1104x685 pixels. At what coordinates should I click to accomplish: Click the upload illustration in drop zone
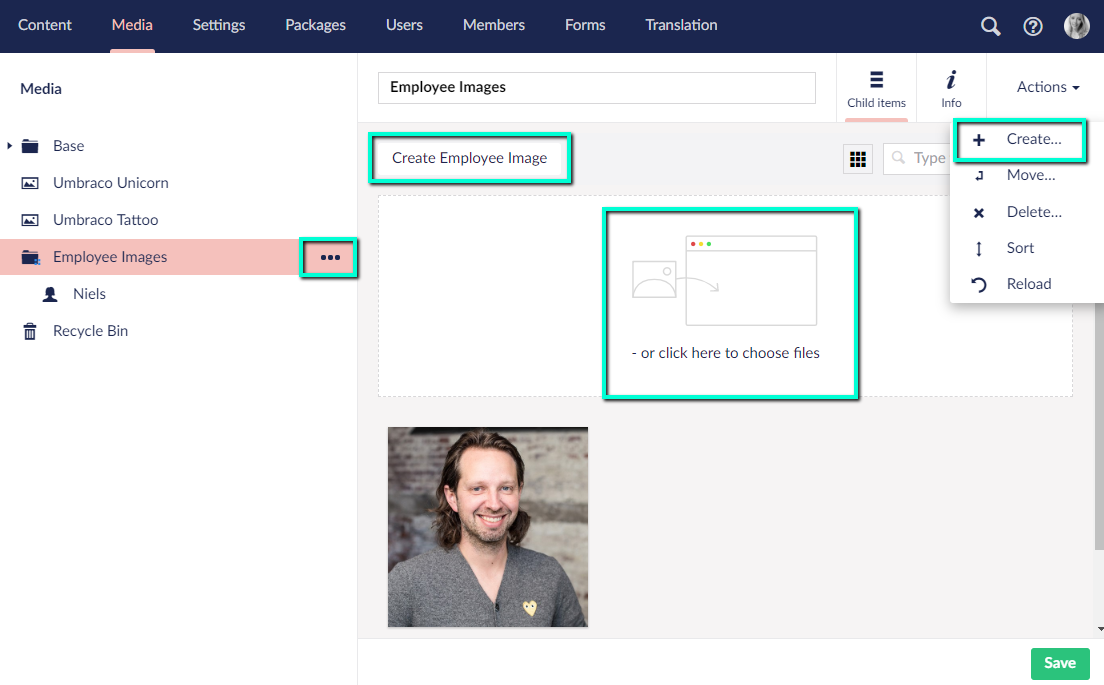[724, 280]
